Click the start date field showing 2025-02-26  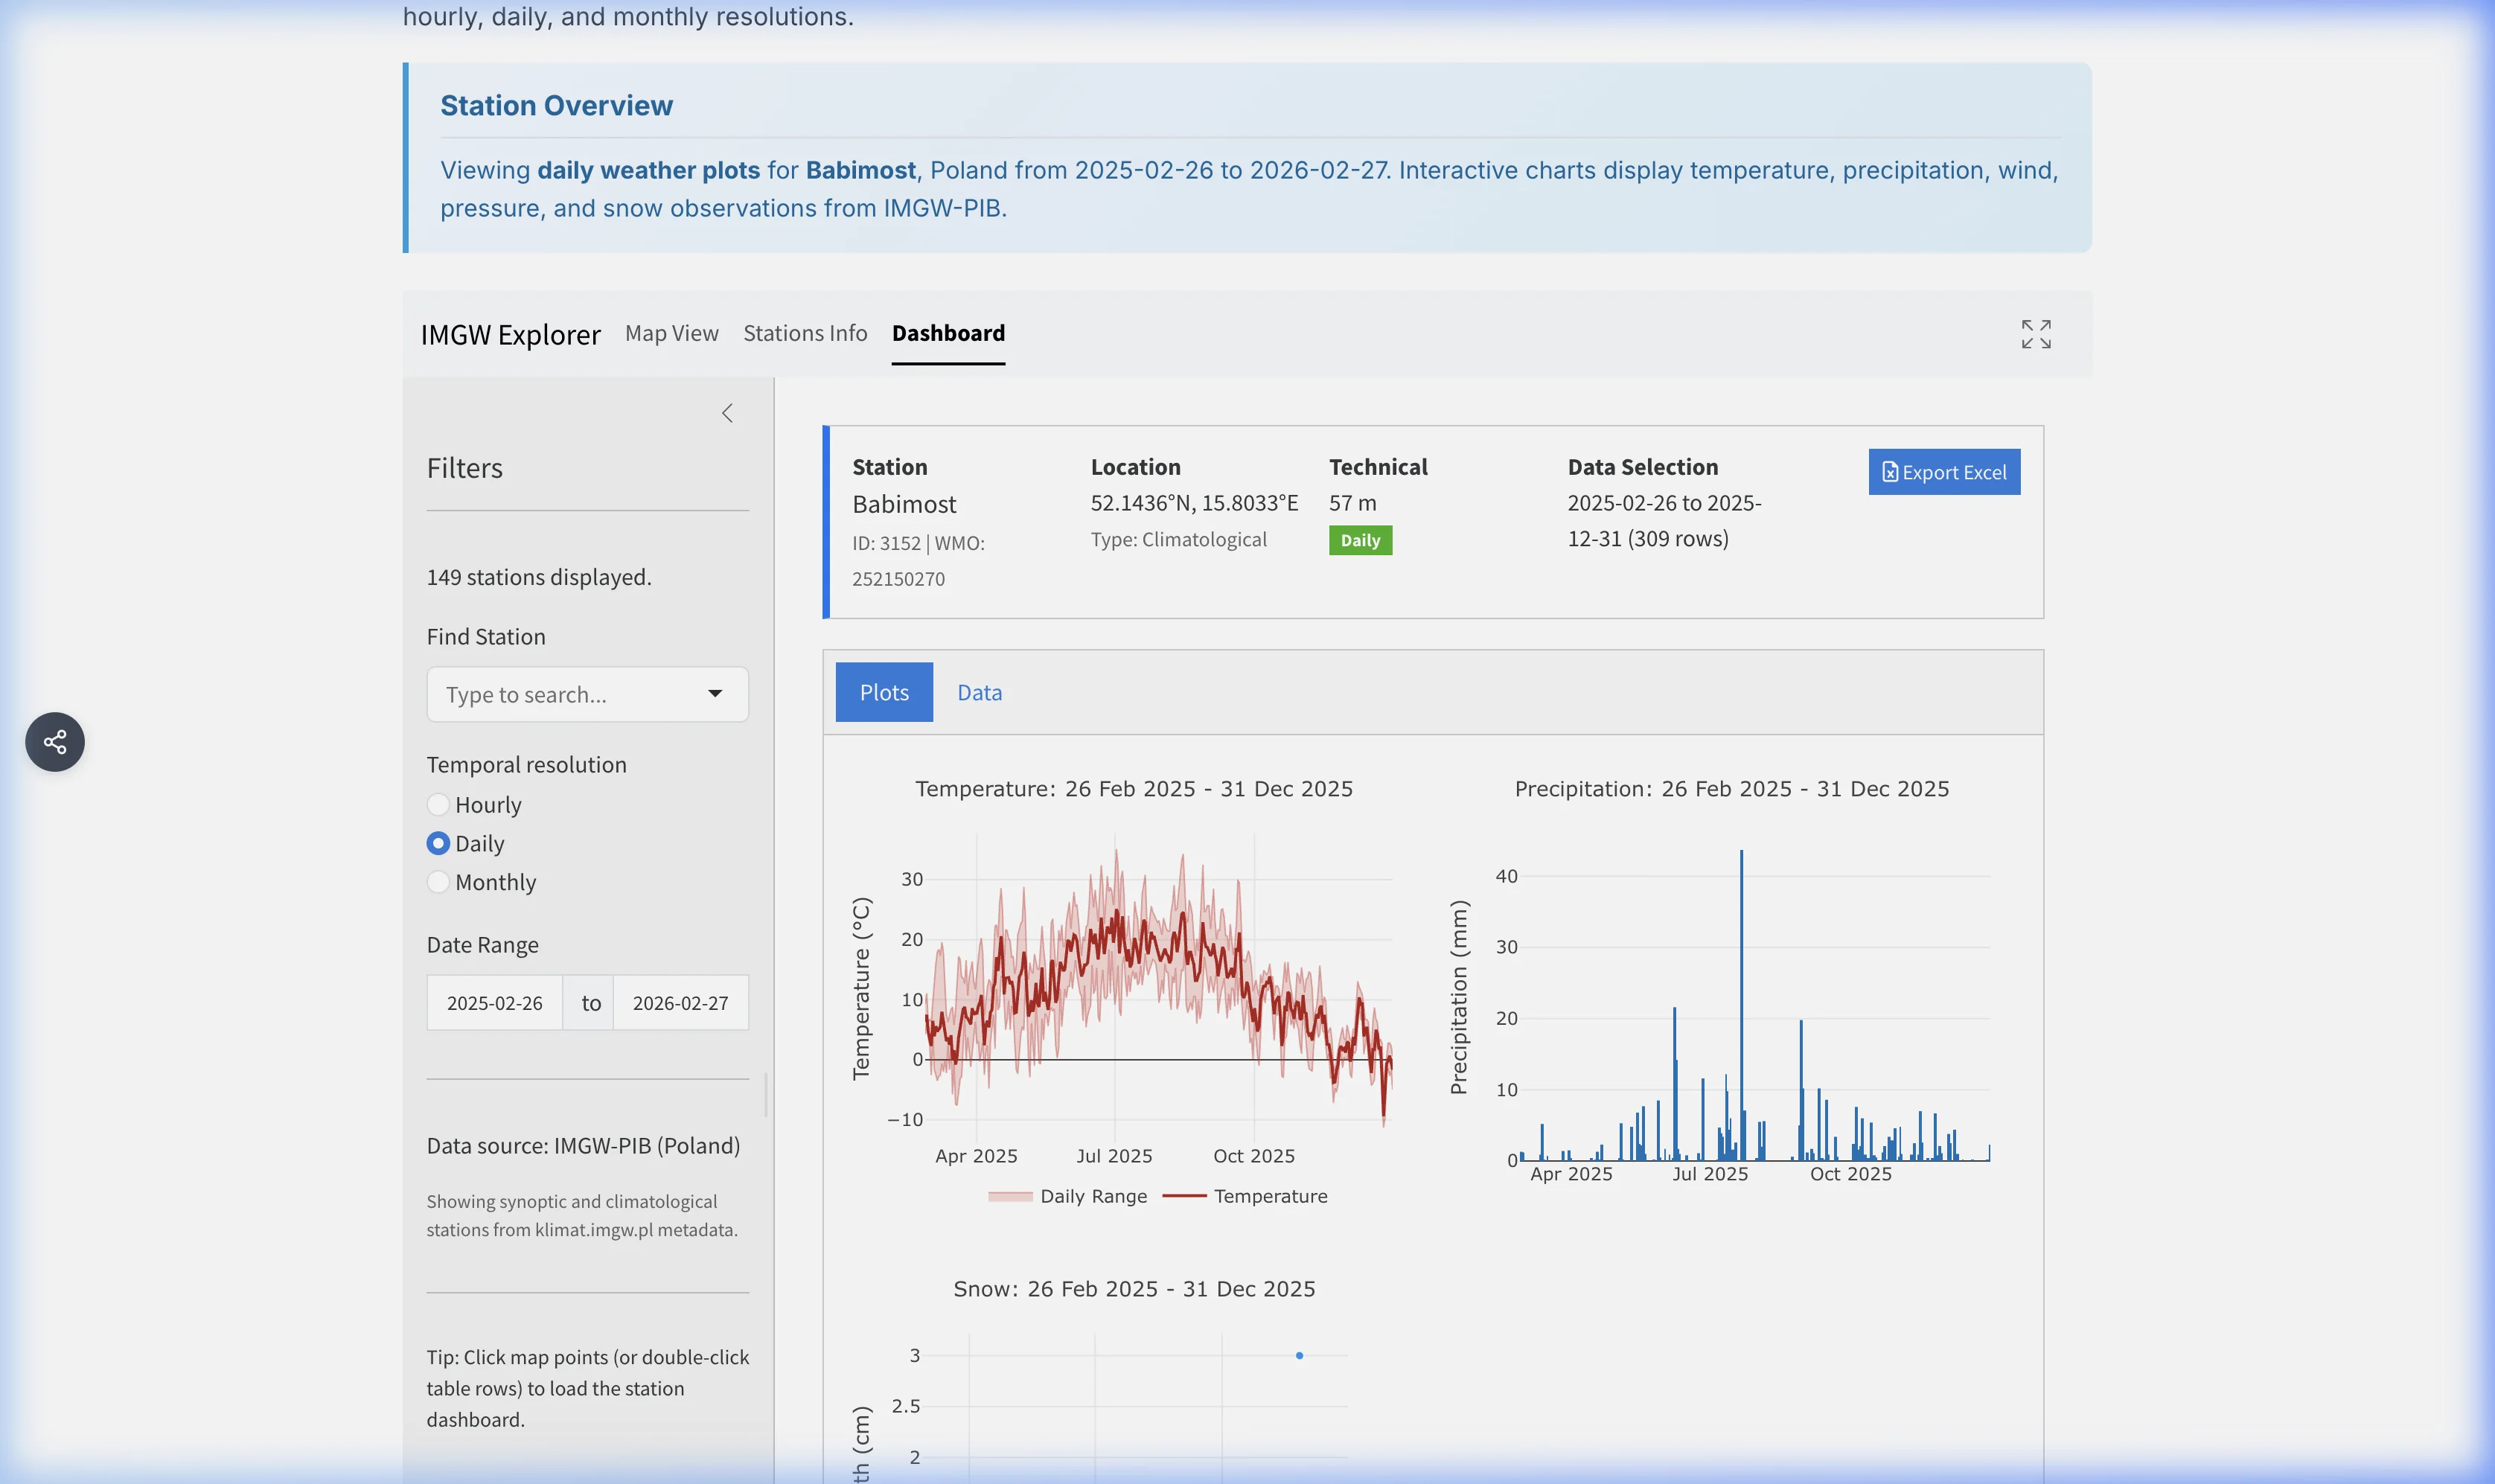coord(495,1002)
